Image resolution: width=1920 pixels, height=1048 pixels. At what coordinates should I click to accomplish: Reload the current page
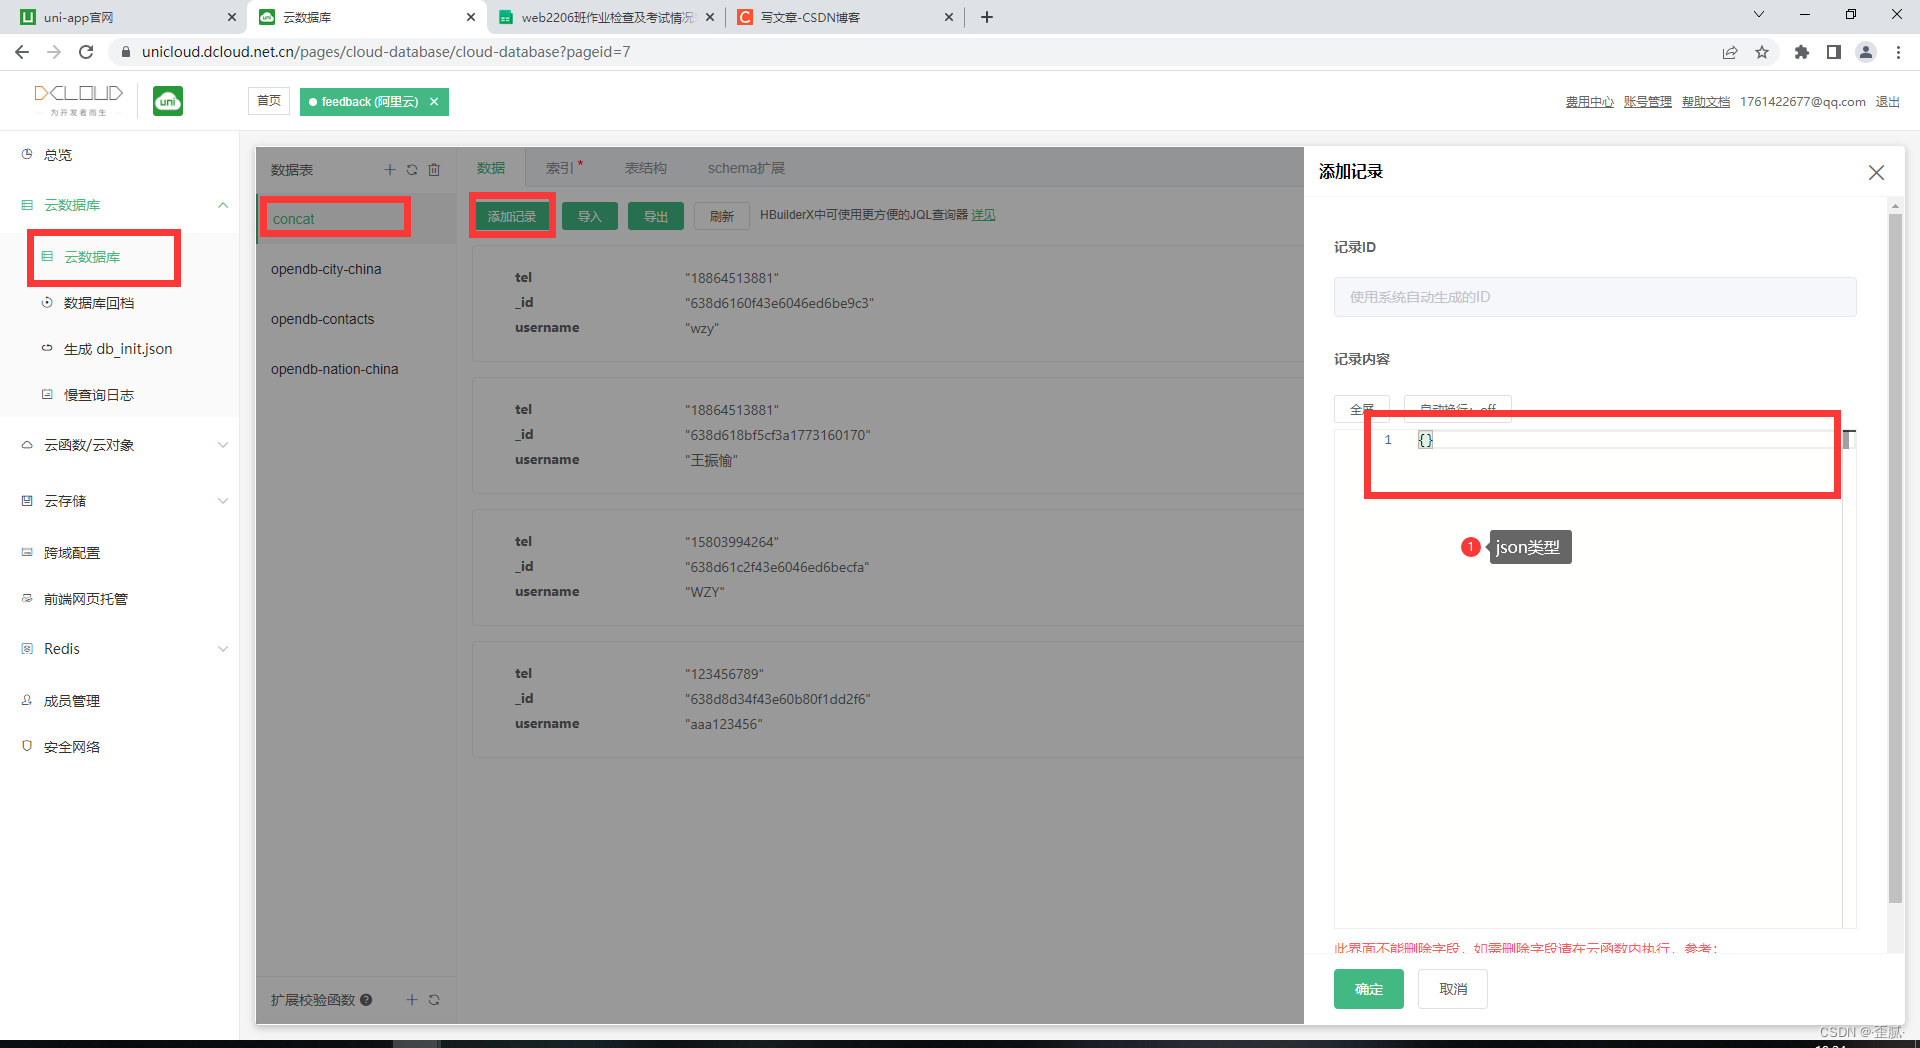tap(86, 52)
